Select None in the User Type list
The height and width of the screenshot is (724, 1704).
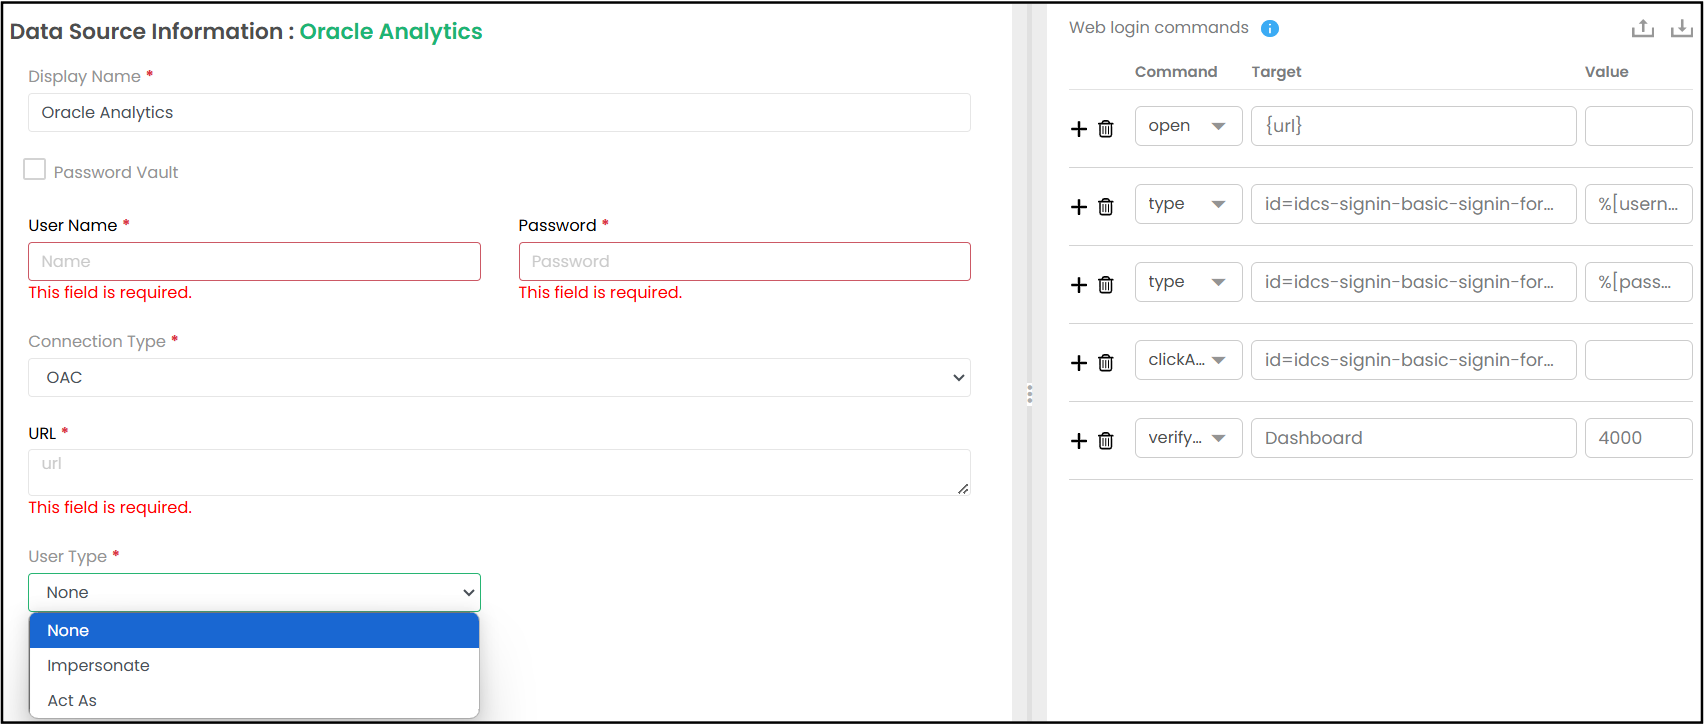pyautogui.click(x=254, y=630)
